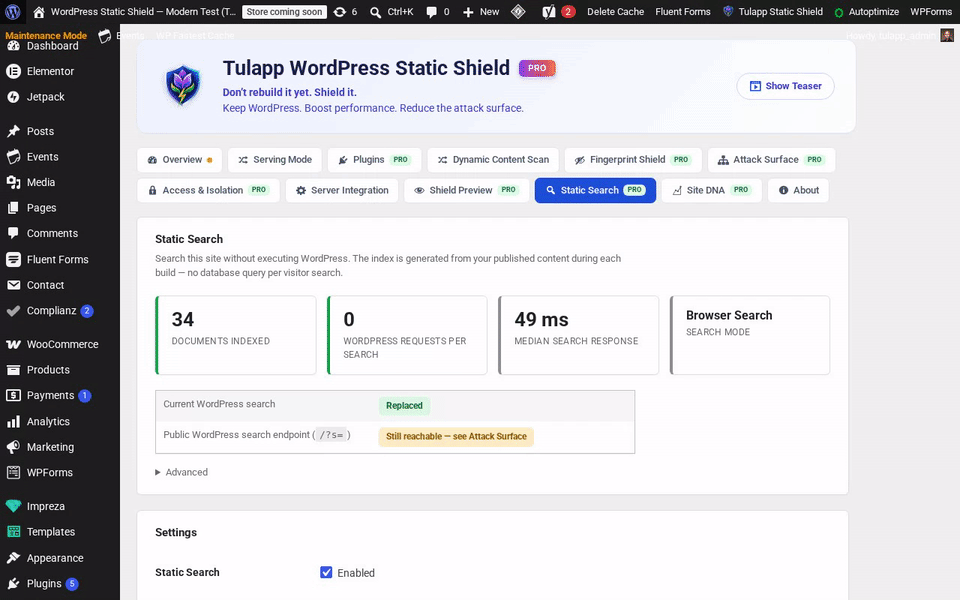Open the comments bubble in admin bar
The width and height of the screenshot is (960, 600).
click(x=432, y=12)
